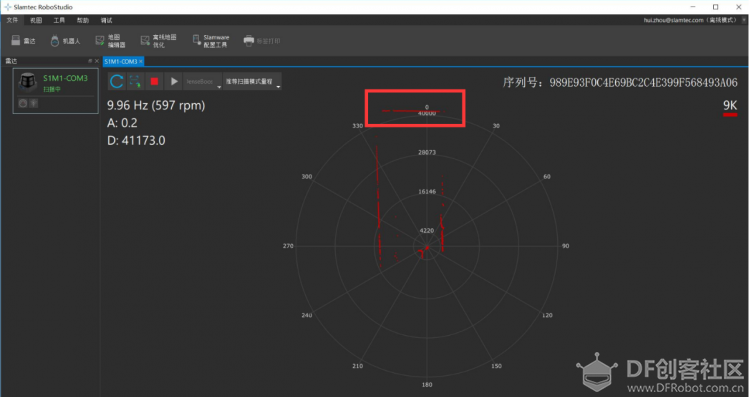Screen dimensions: 749x397
Task: Stop scanning with the red square button
Action: click(154, 81)
